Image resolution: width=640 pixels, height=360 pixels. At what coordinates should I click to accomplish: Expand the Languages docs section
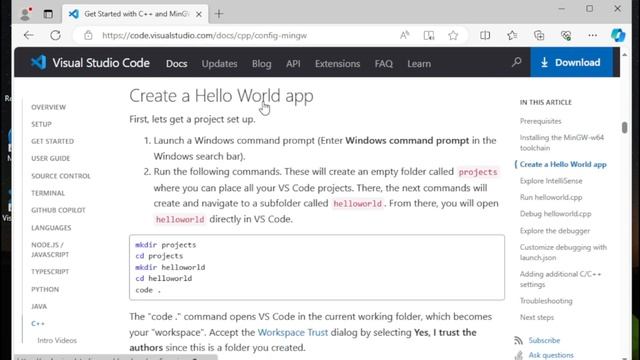(51, 228)
